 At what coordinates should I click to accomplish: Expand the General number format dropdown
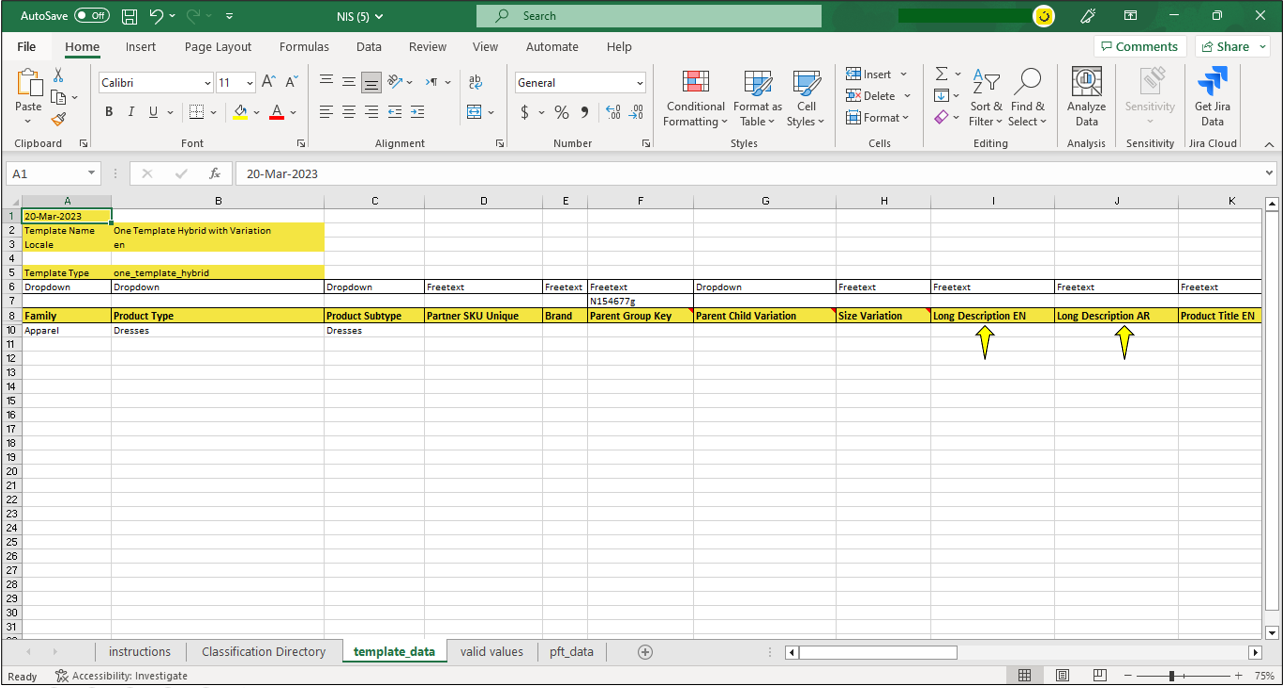pos(640,83)
